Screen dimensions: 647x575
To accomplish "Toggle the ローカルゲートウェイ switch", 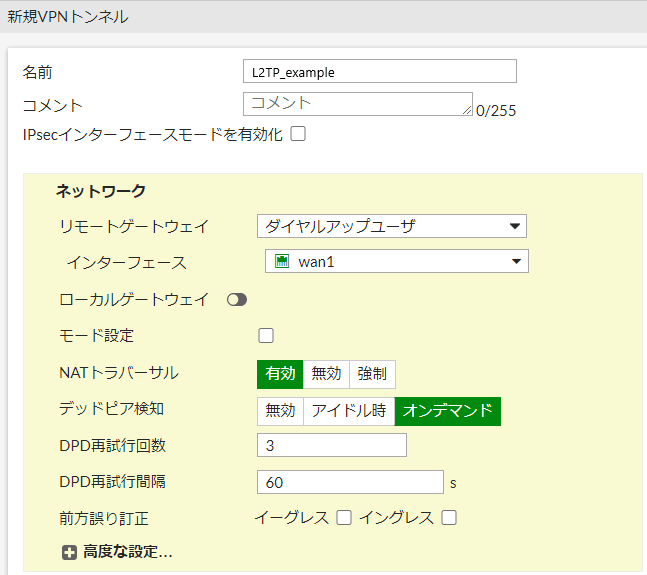I will [x=237, y=300].
